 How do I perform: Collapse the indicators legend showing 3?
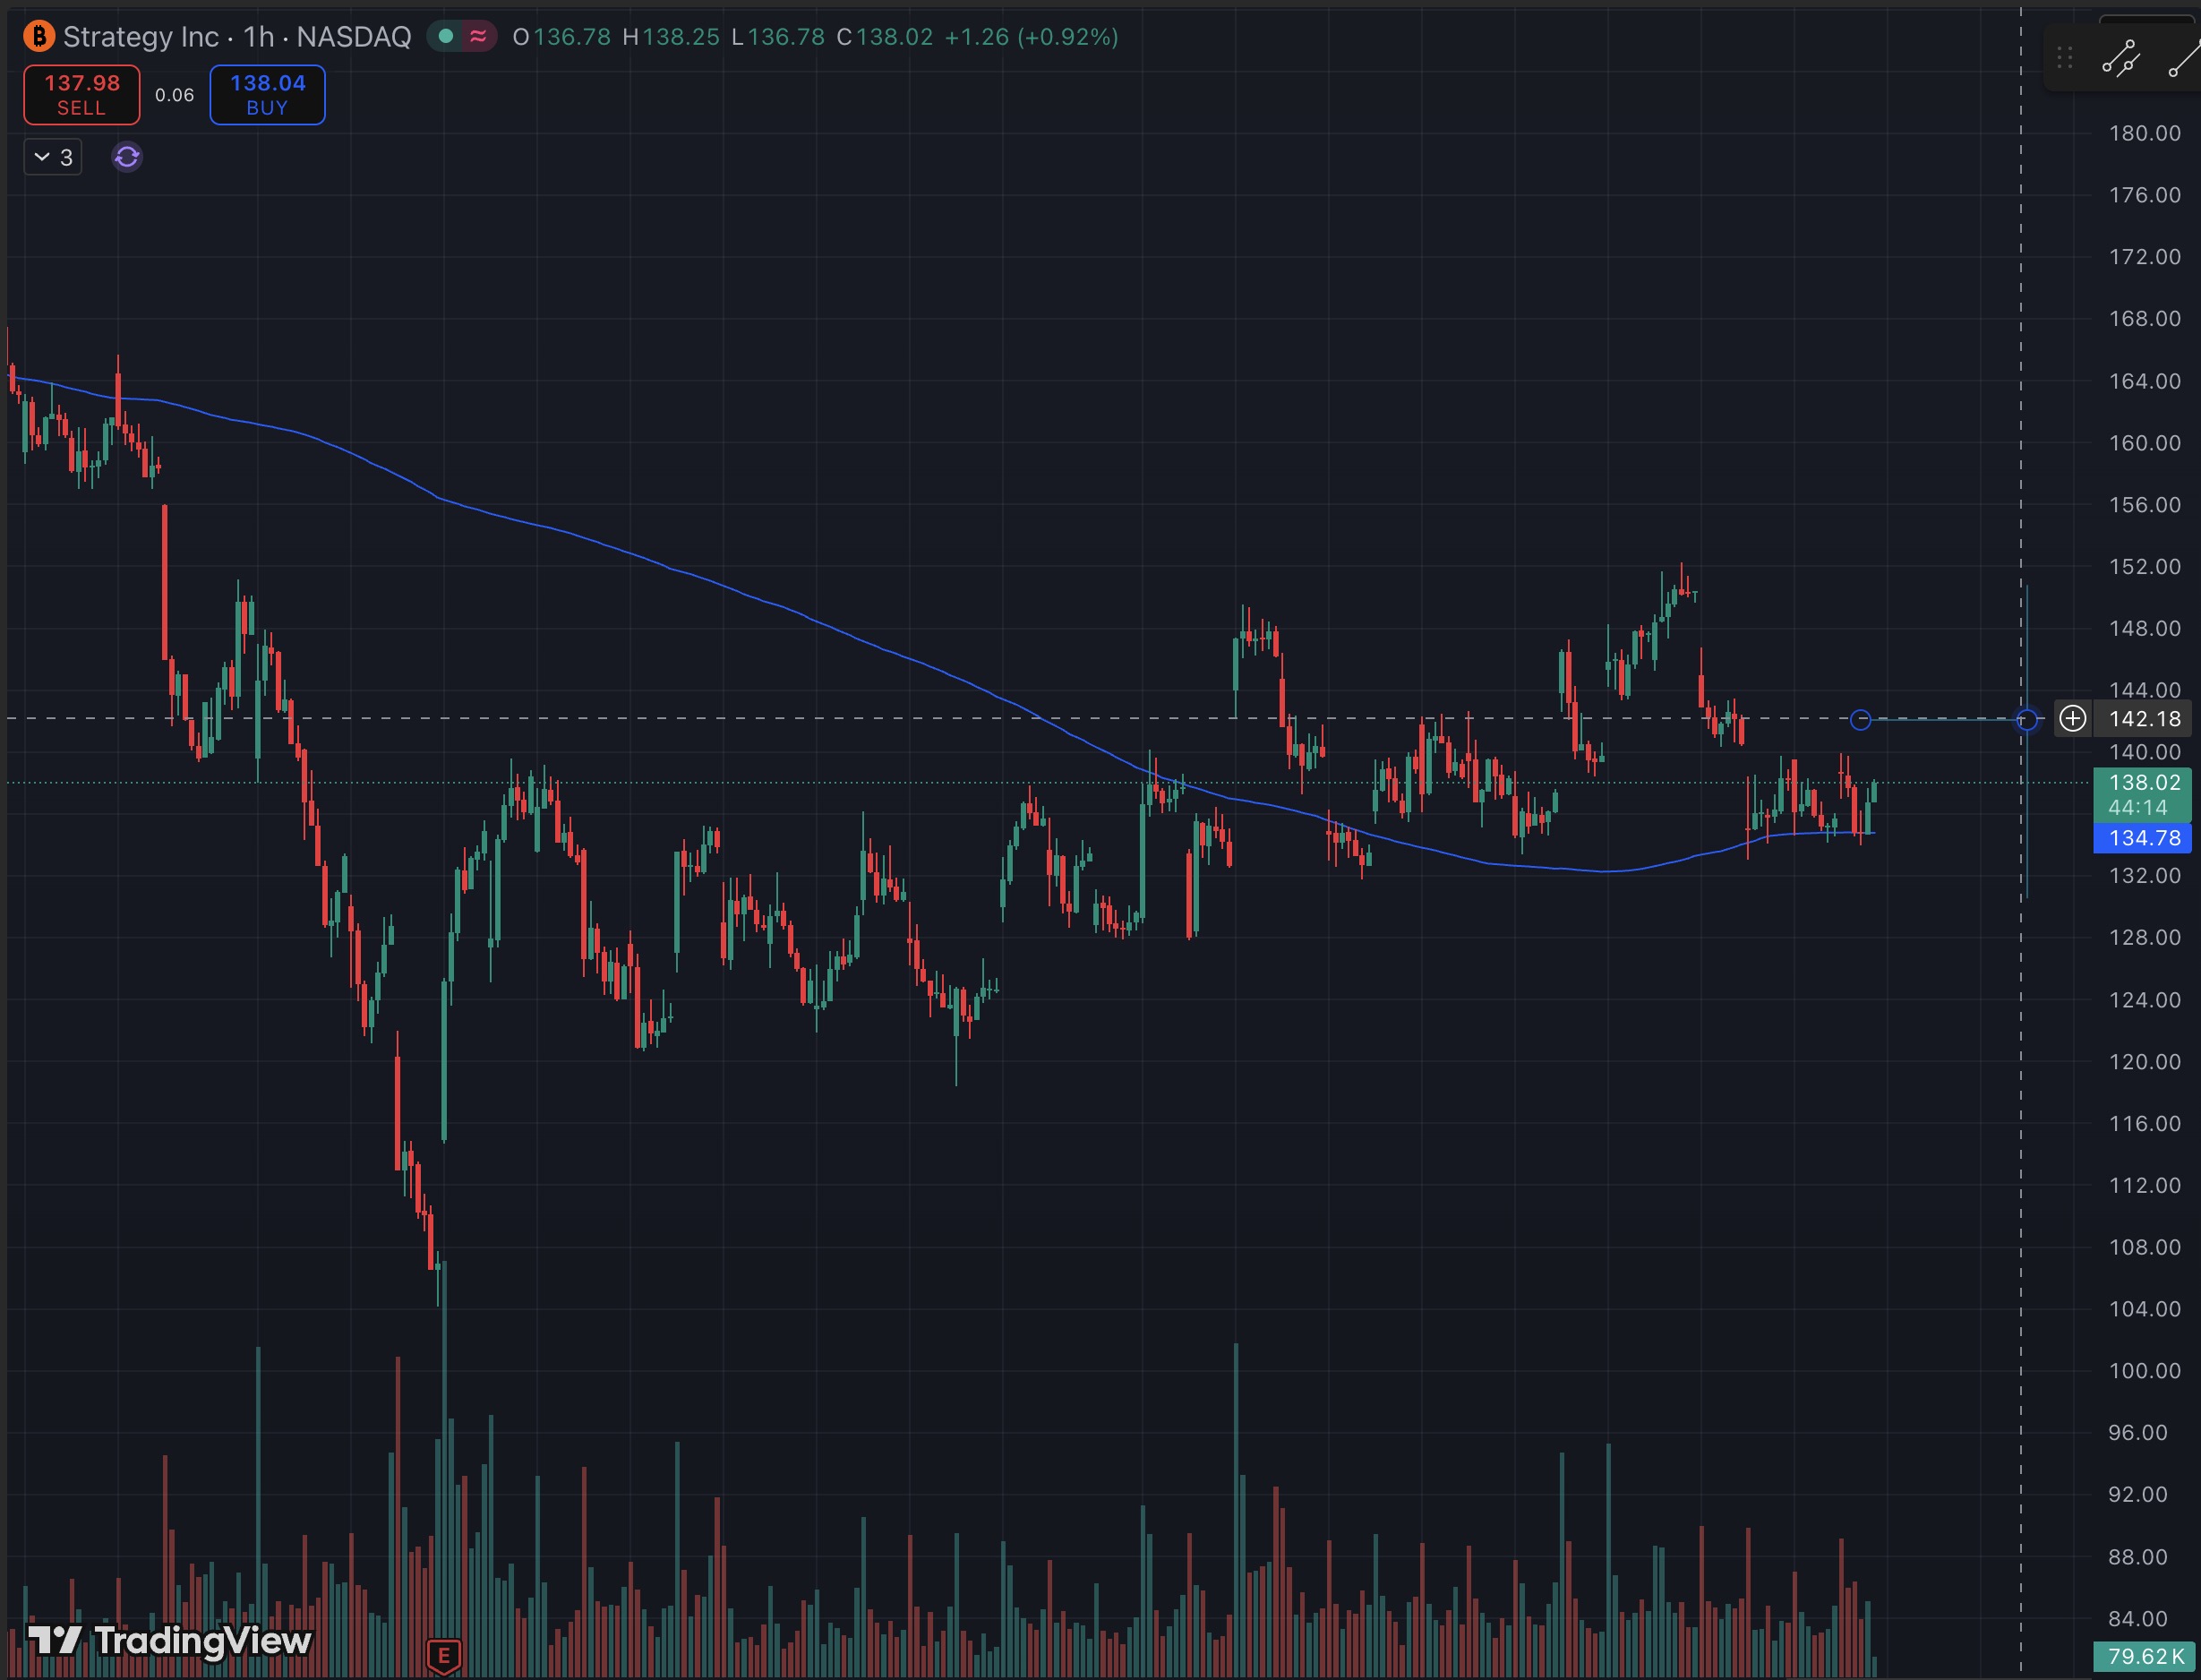click(x=53, y=157)
